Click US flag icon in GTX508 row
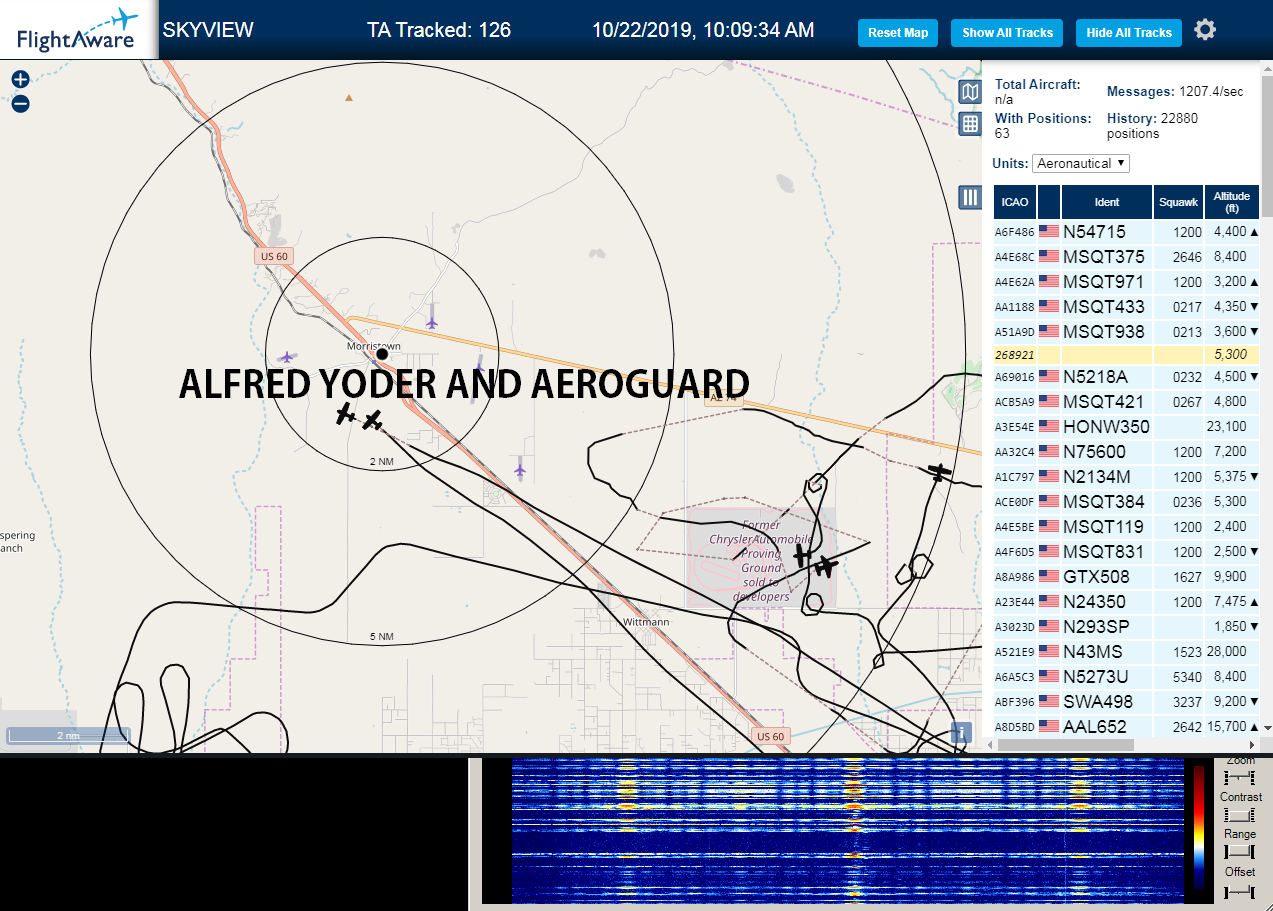 tap(1049, 576)
